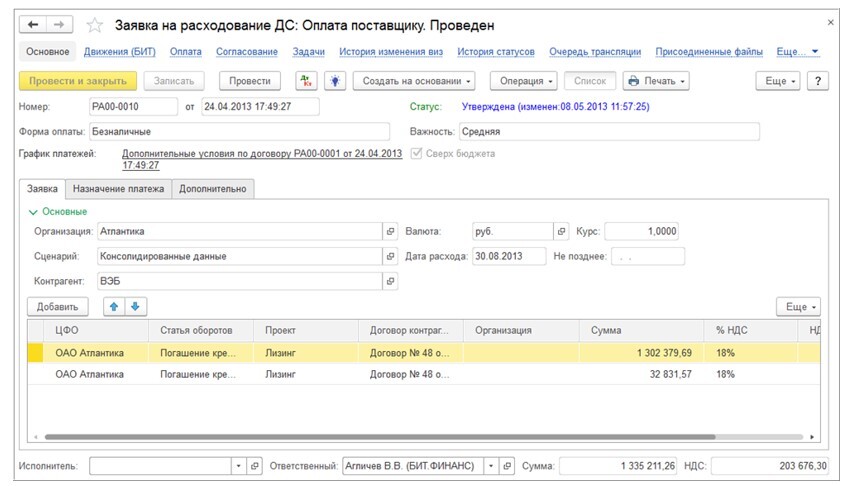
Task: Open Очередь трансляции link
Action: coord(595,51)
